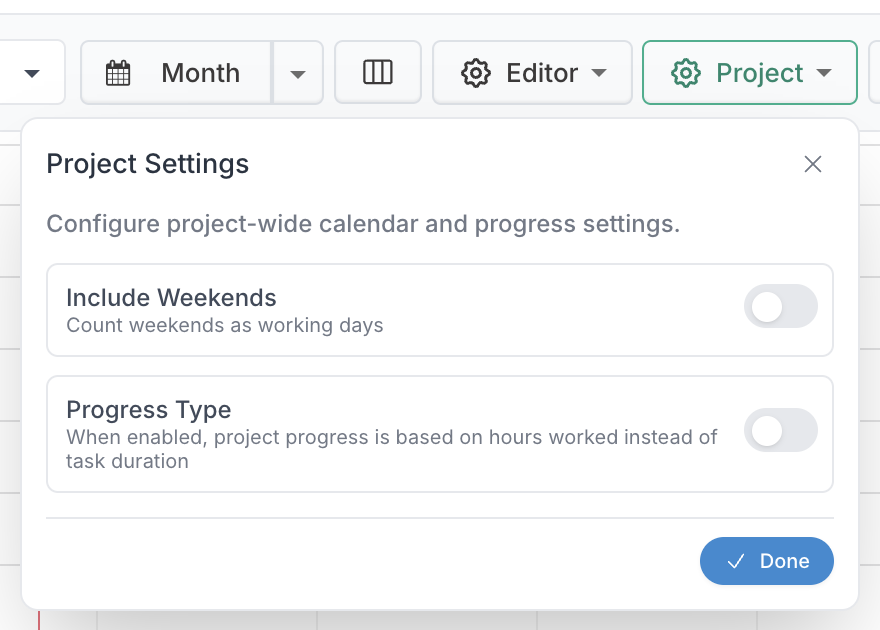Click the Project Settings heading
880x630 pixels.
(x=148, y=164)
